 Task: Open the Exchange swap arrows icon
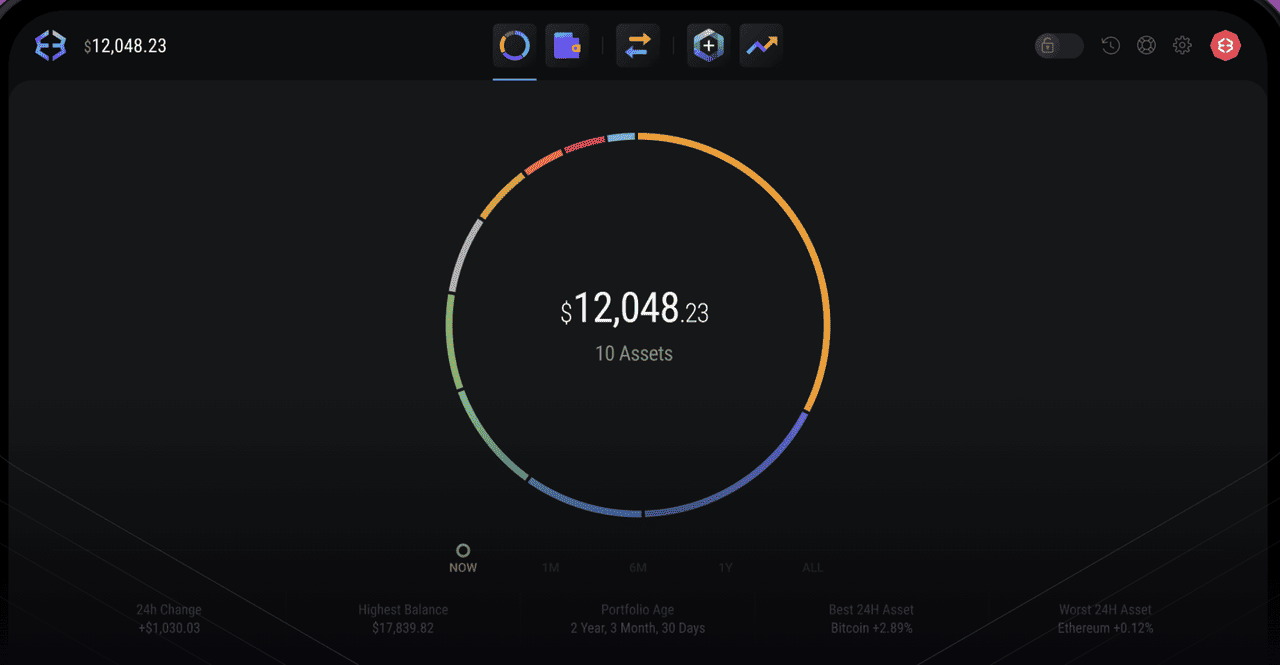[x=638, y=46]
